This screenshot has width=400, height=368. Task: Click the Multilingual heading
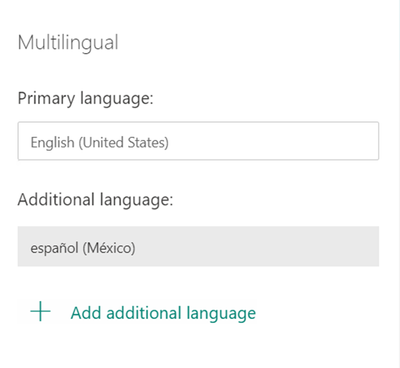tap(68, 43)
